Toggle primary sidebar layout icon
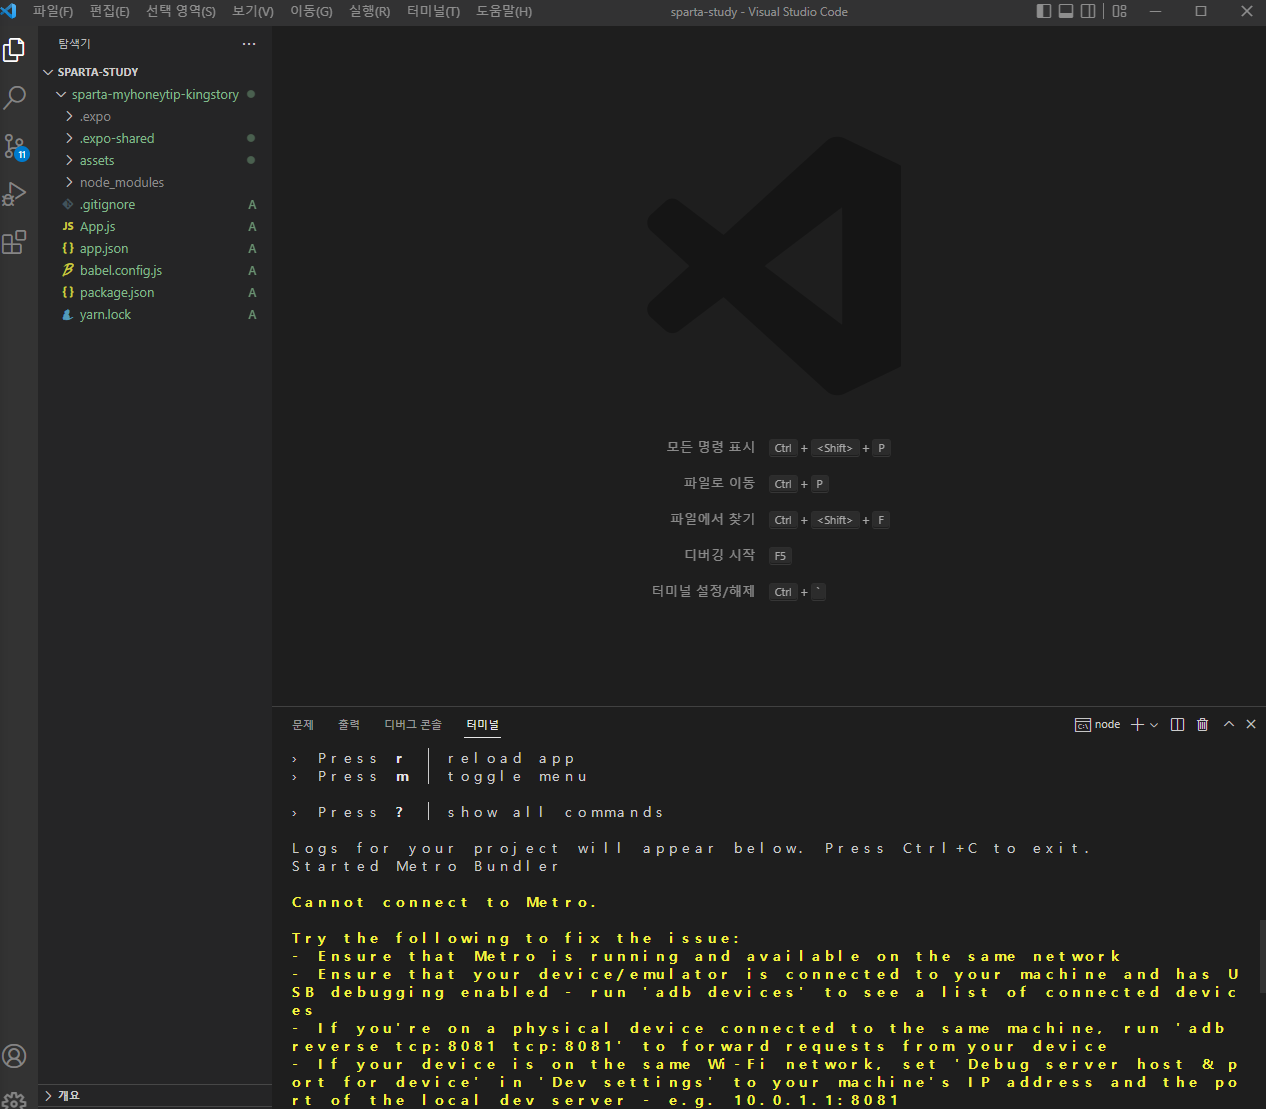Screen dimensions: 1266x1109 (1044, 11)
